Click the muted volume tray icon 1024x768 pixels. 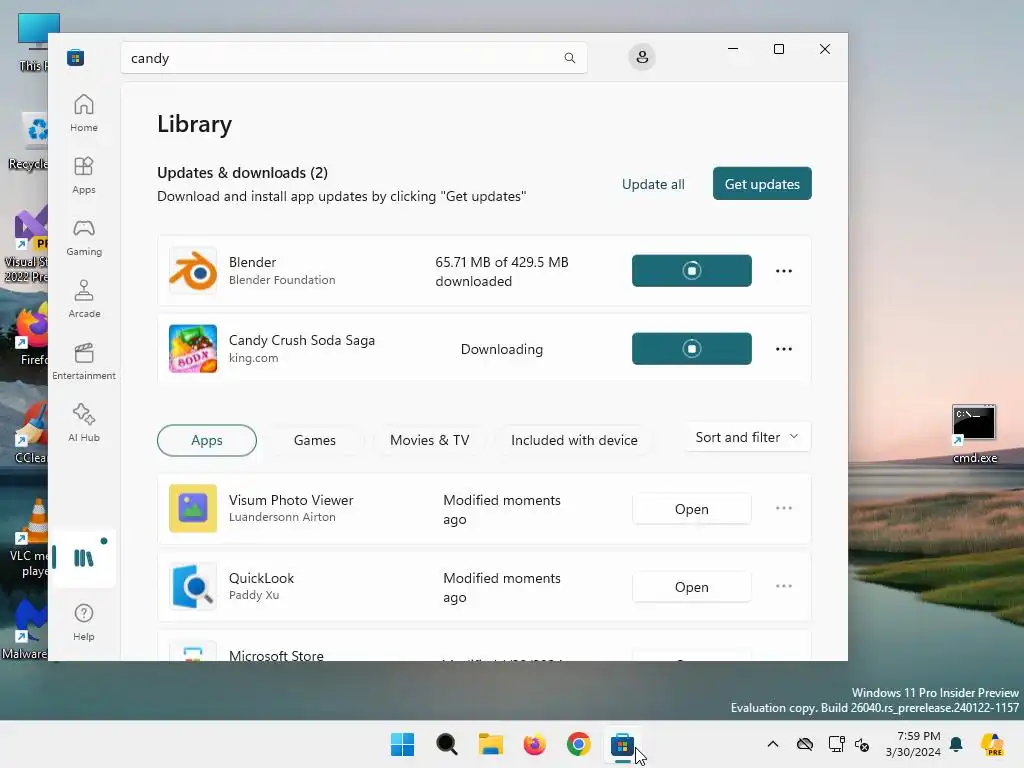tap(862, 744)
